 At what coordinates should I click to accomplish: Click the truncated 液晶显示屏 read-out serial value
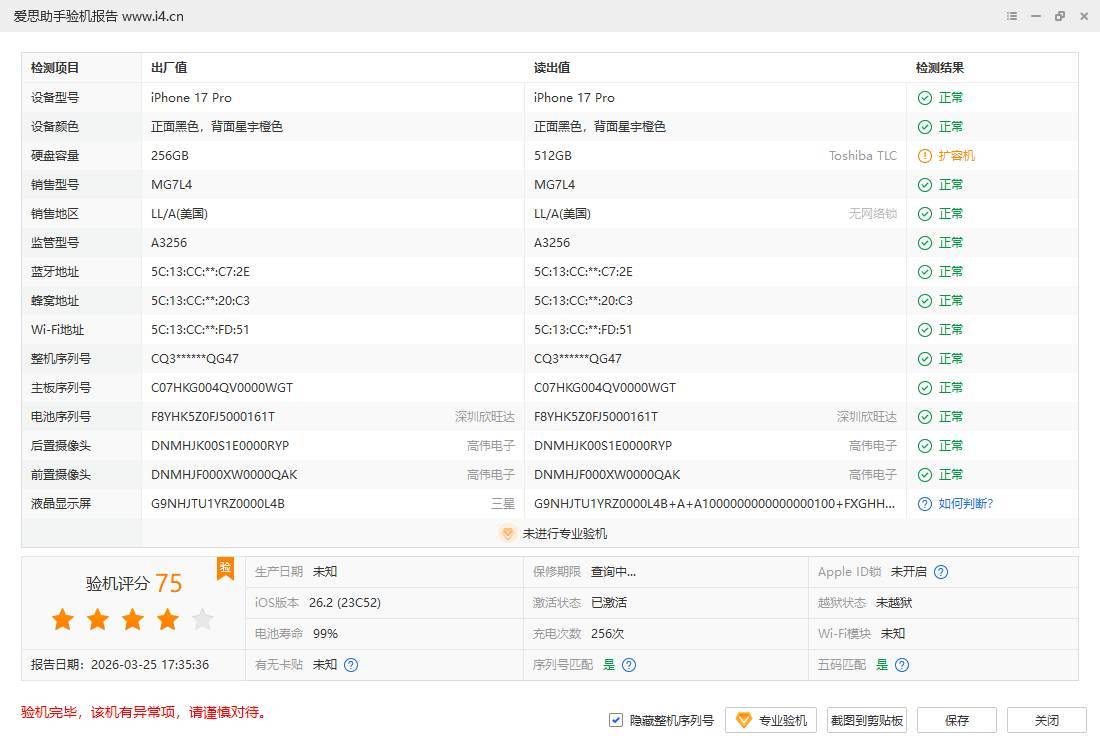click(714, 504)
